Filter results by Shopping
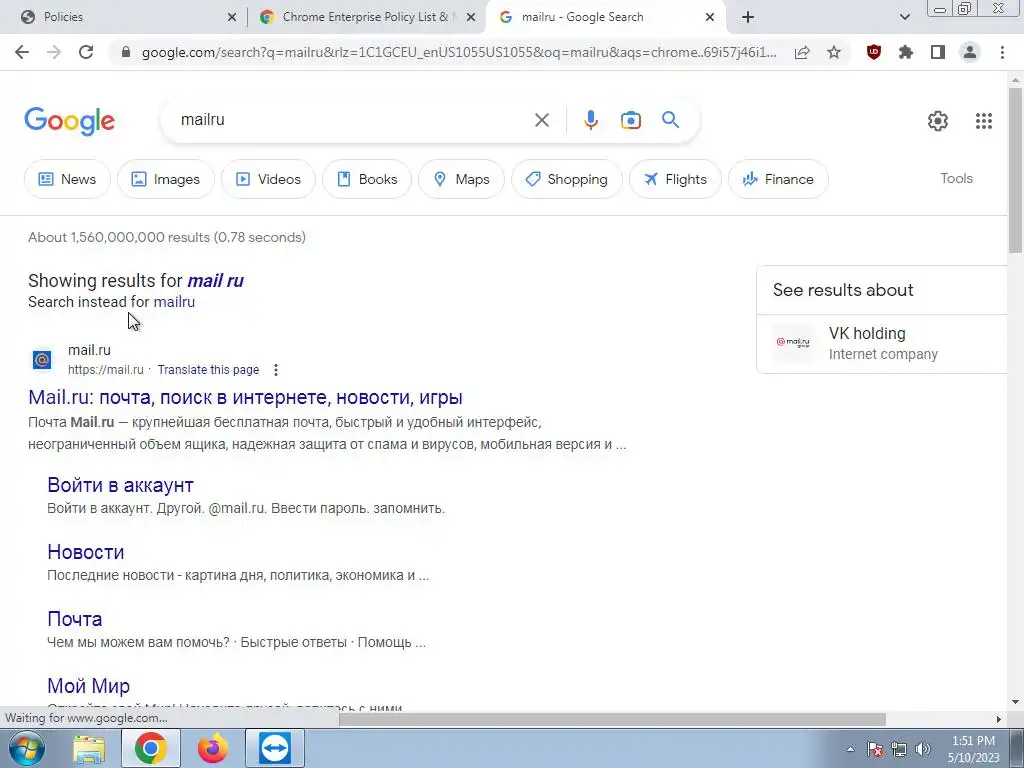The width and height of the screenshot is (1024, 768). click(x=567, y=179)
